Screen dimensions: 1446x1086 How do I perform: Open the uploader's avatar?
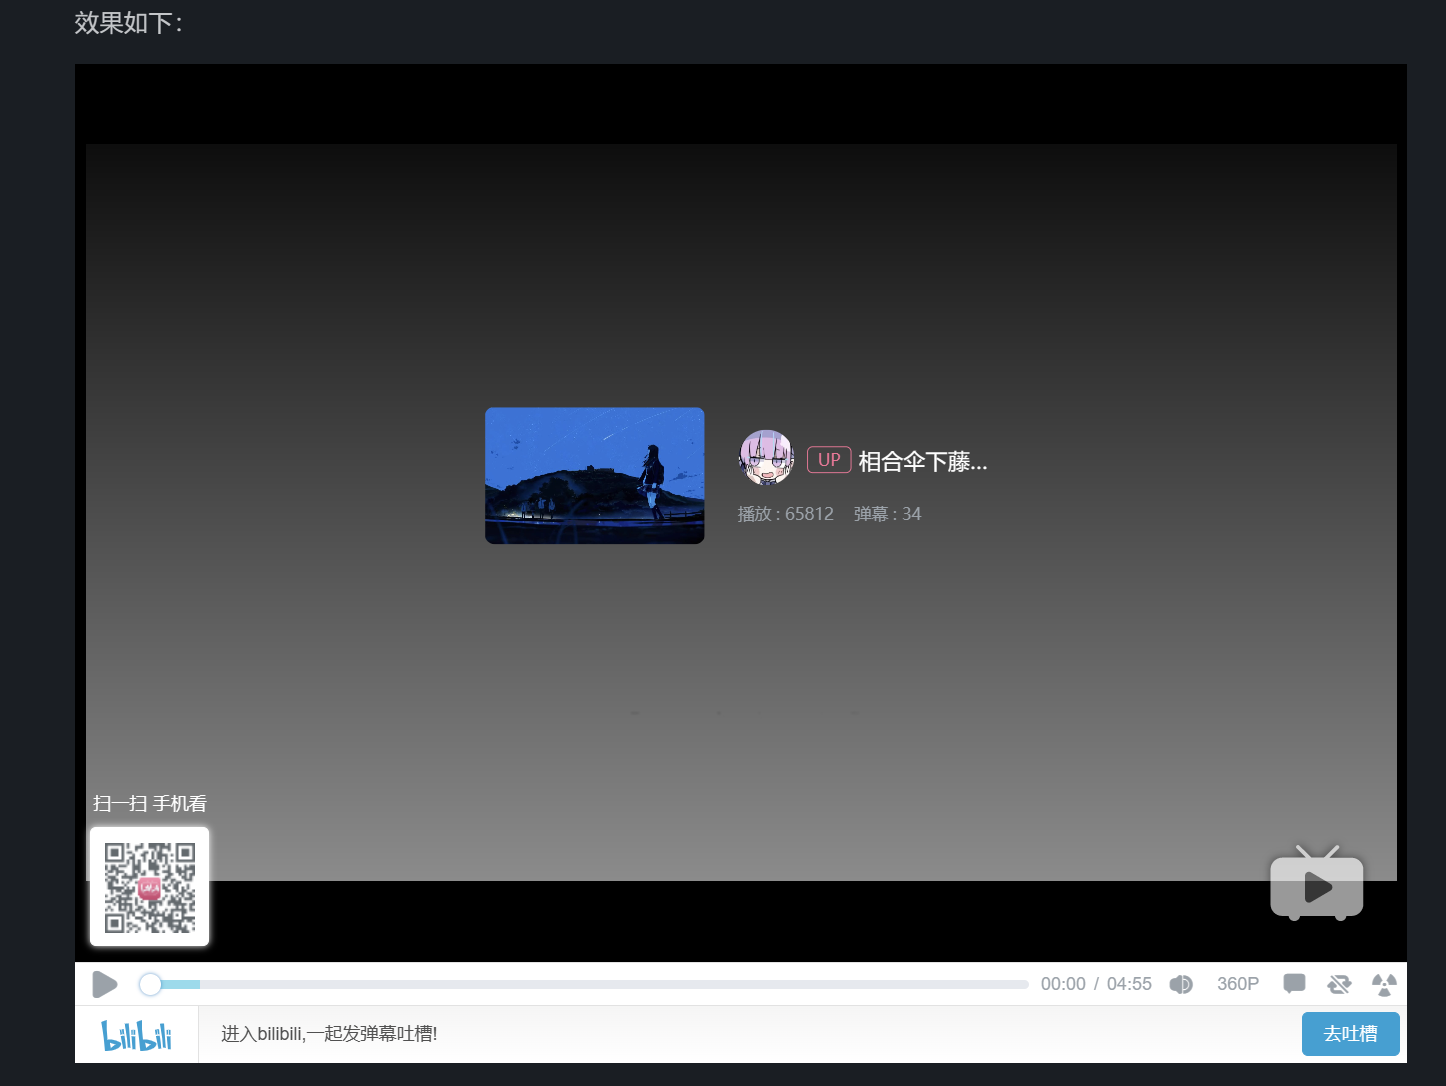pyautogui.click(x=766, y=458)
